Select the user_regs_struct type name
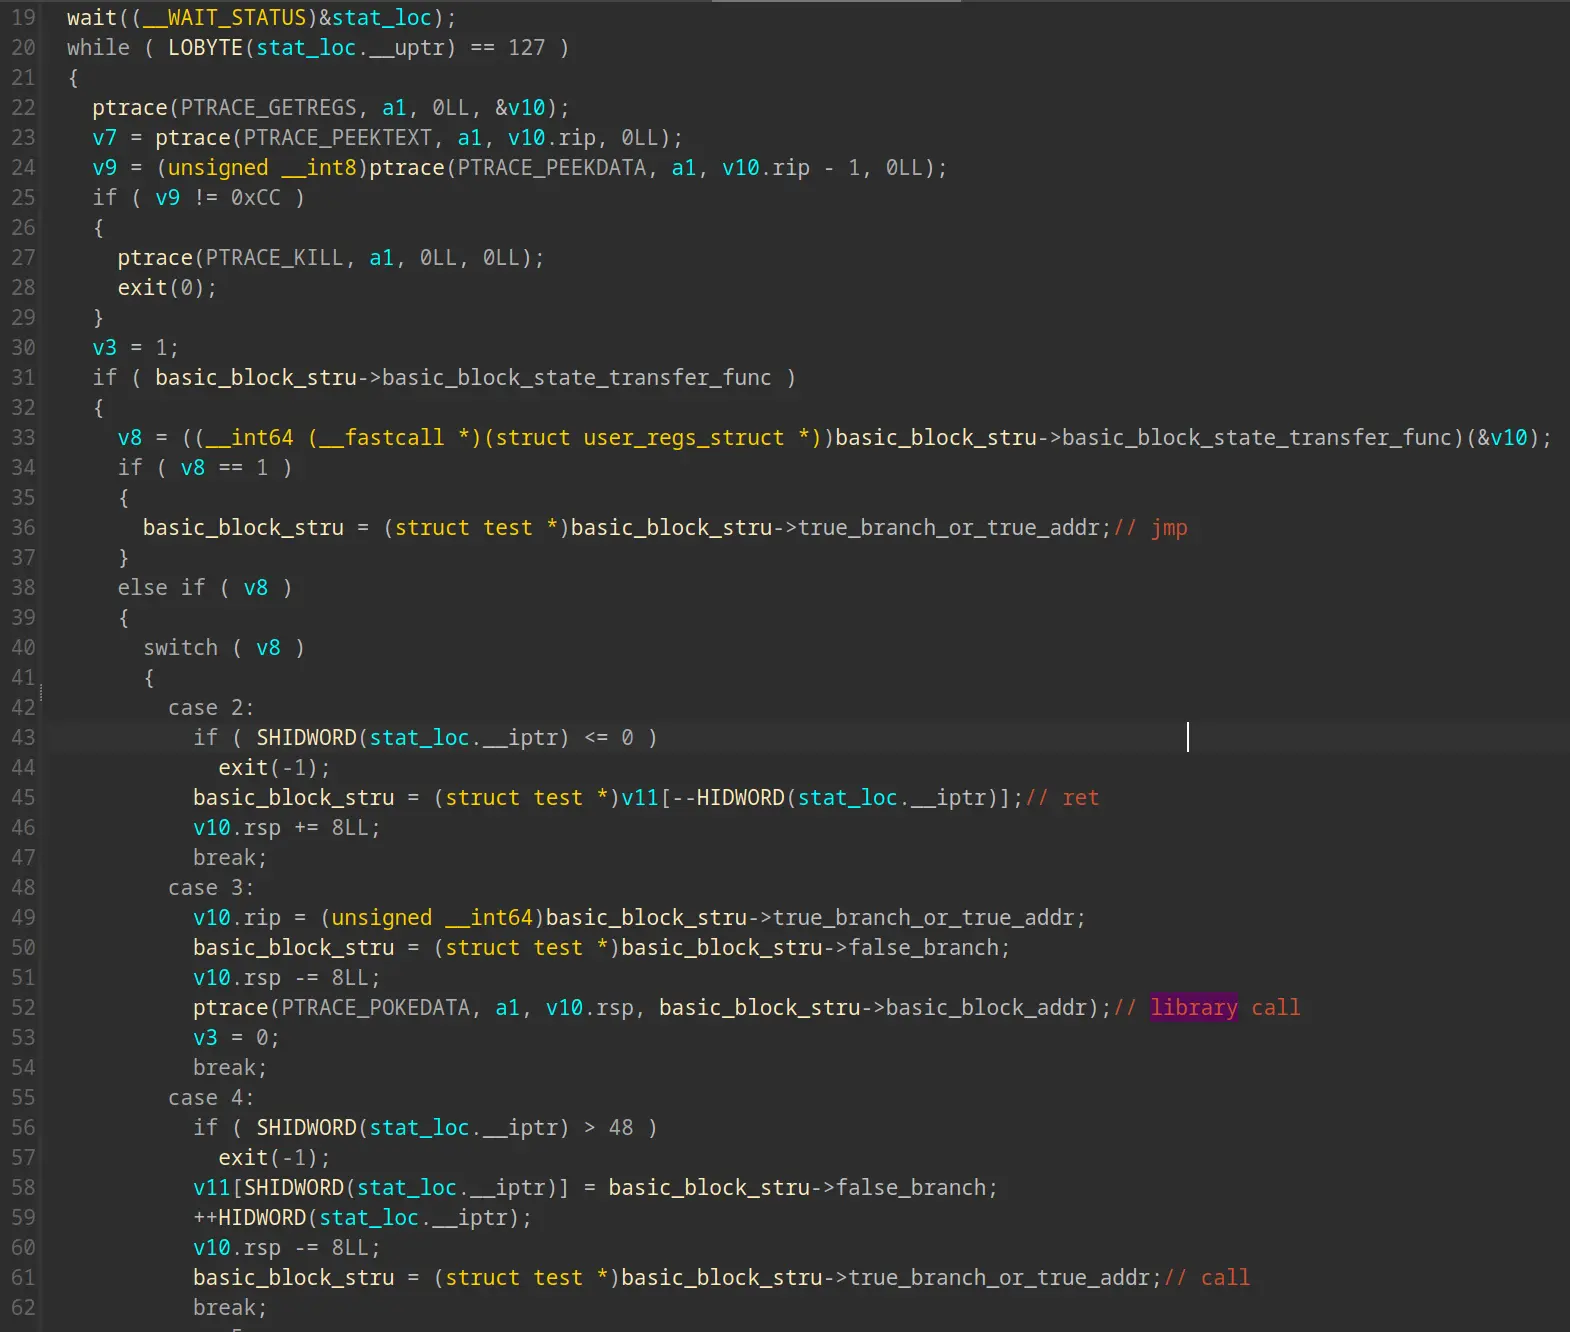The width and height of the screenshot is (1570, 1332). (x=683, y=438)
